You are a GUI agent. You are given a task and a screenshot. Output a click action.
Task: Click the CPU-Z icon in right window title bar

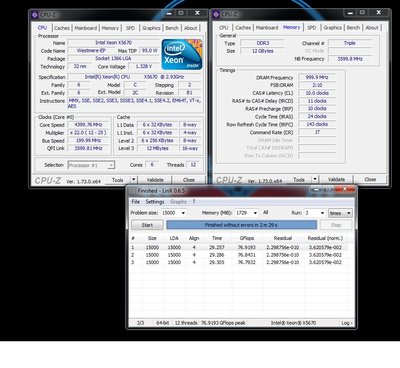[216, 14]
